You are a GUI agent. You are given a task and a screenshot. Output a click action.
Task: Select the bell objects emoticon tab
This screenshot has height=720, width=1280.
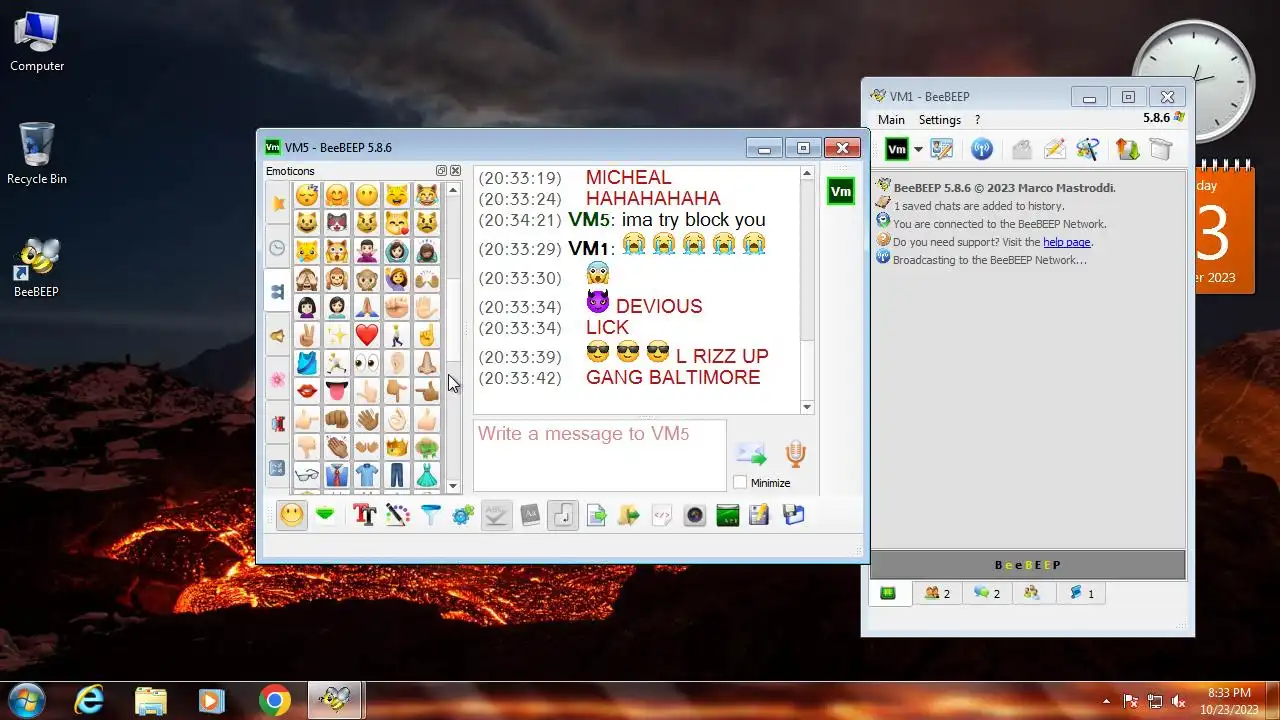pos(278,336)
